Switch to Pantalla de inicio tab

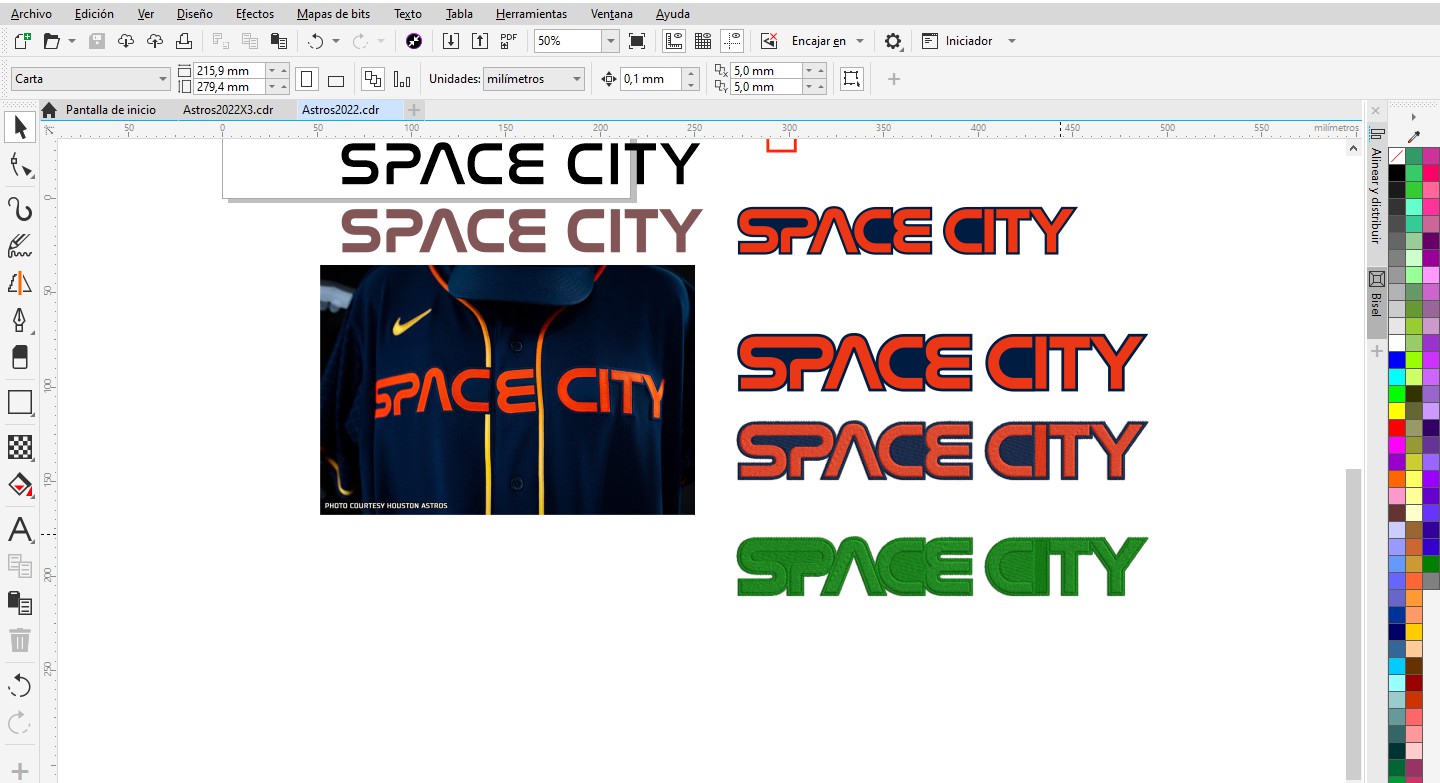110,110
